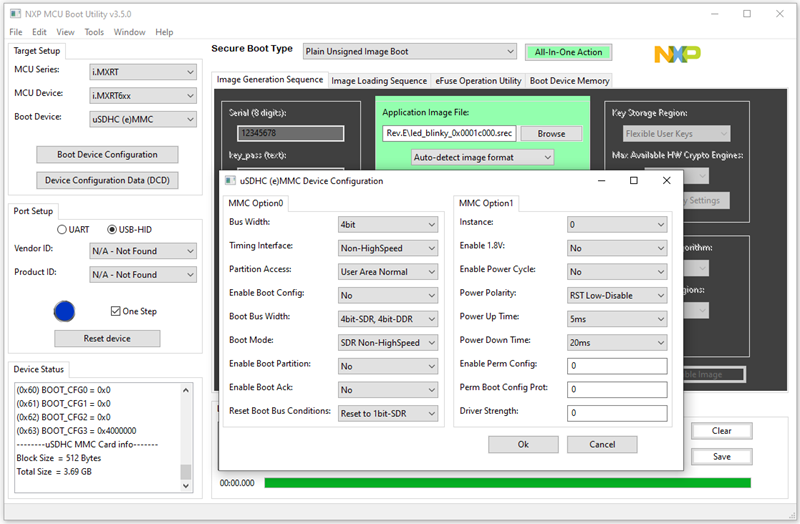Open the Boot Mode dropdown
Screen dimensions: 800x524
(388, 343)
